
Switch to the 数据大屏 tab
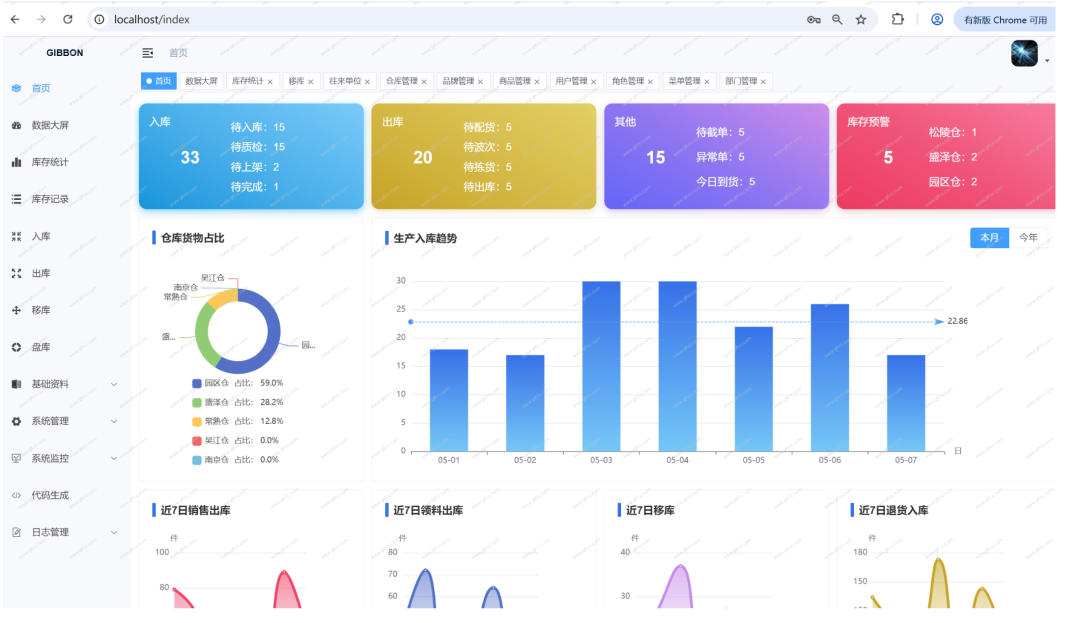click(x=201, y=81)
